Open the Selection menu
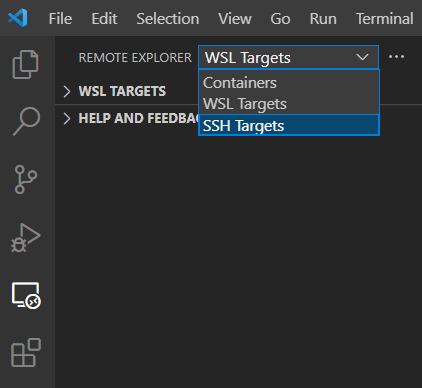The image size is (422, 388). tap(168, 18)
